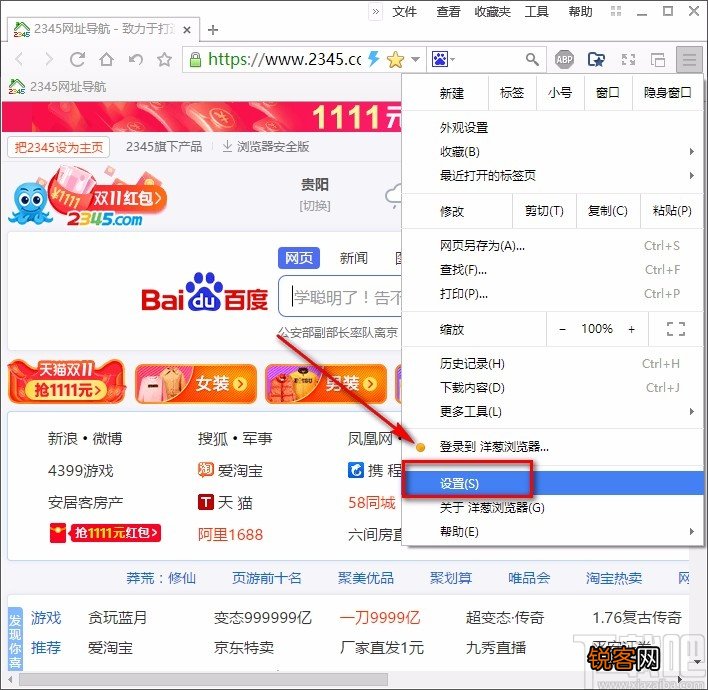The image size is (708, 690).
Task: Click the screenshot capture toolbar icon
Action: pos(628,59)
